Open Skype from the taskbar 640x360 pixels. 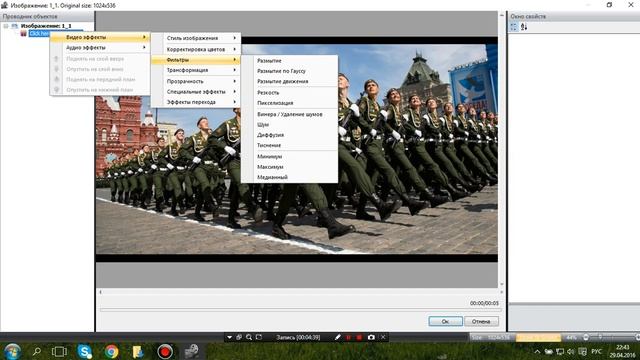click(x=84, y=351)
